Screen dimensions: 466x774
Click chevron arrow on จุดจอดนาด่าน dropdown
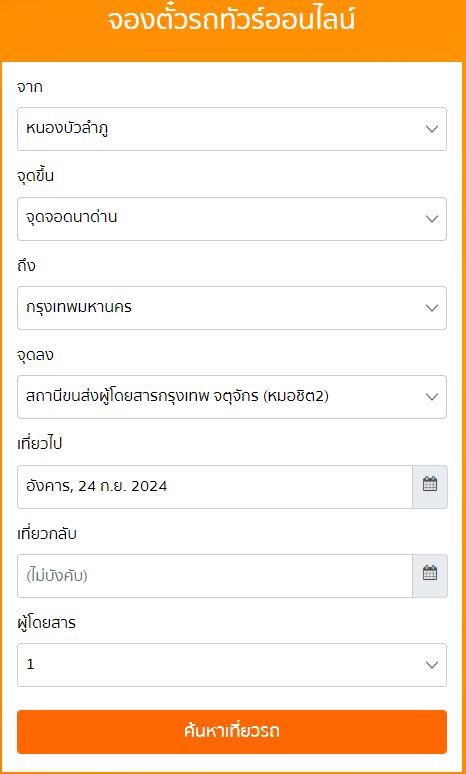[x=432, y=219]
